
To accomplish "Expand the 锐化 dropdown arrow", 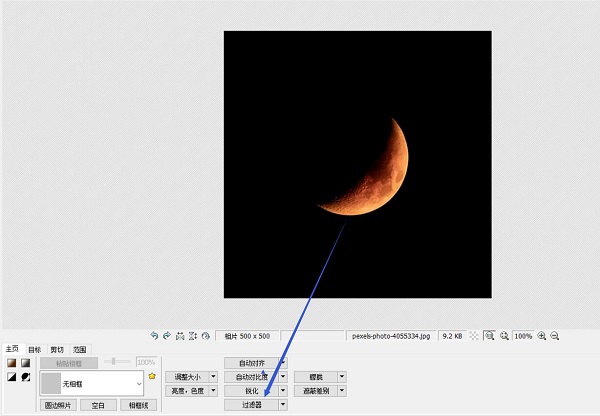I will tap(283, 391).
